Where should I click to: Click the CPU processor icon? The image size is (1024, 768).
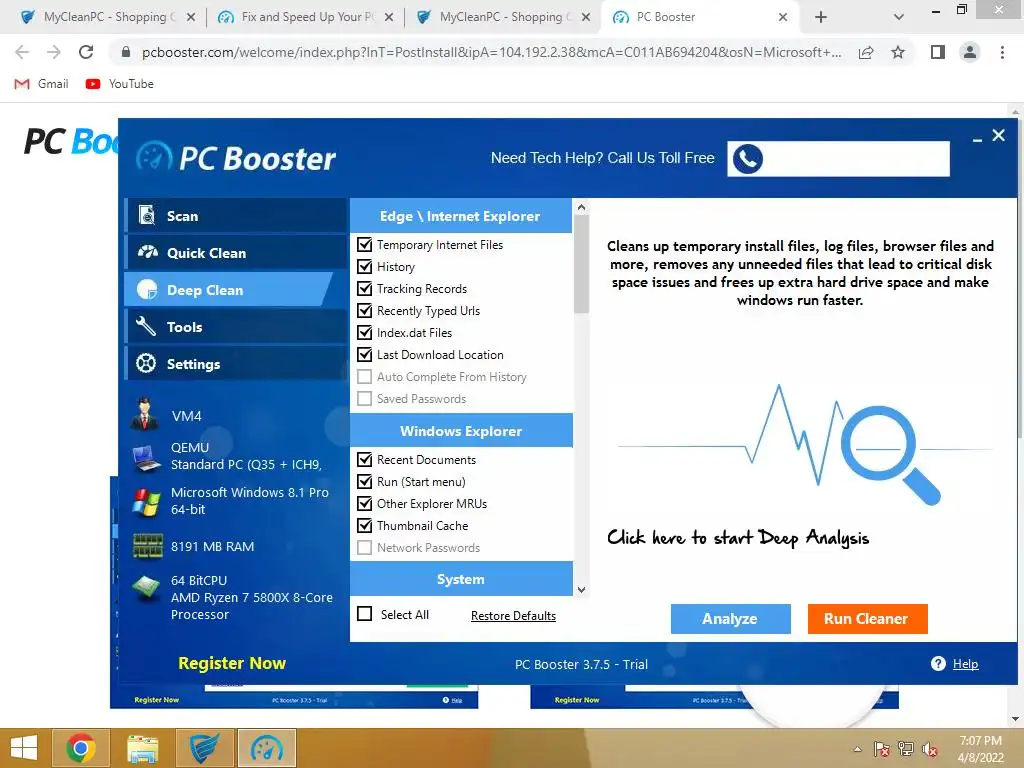[x=146, y=588]
